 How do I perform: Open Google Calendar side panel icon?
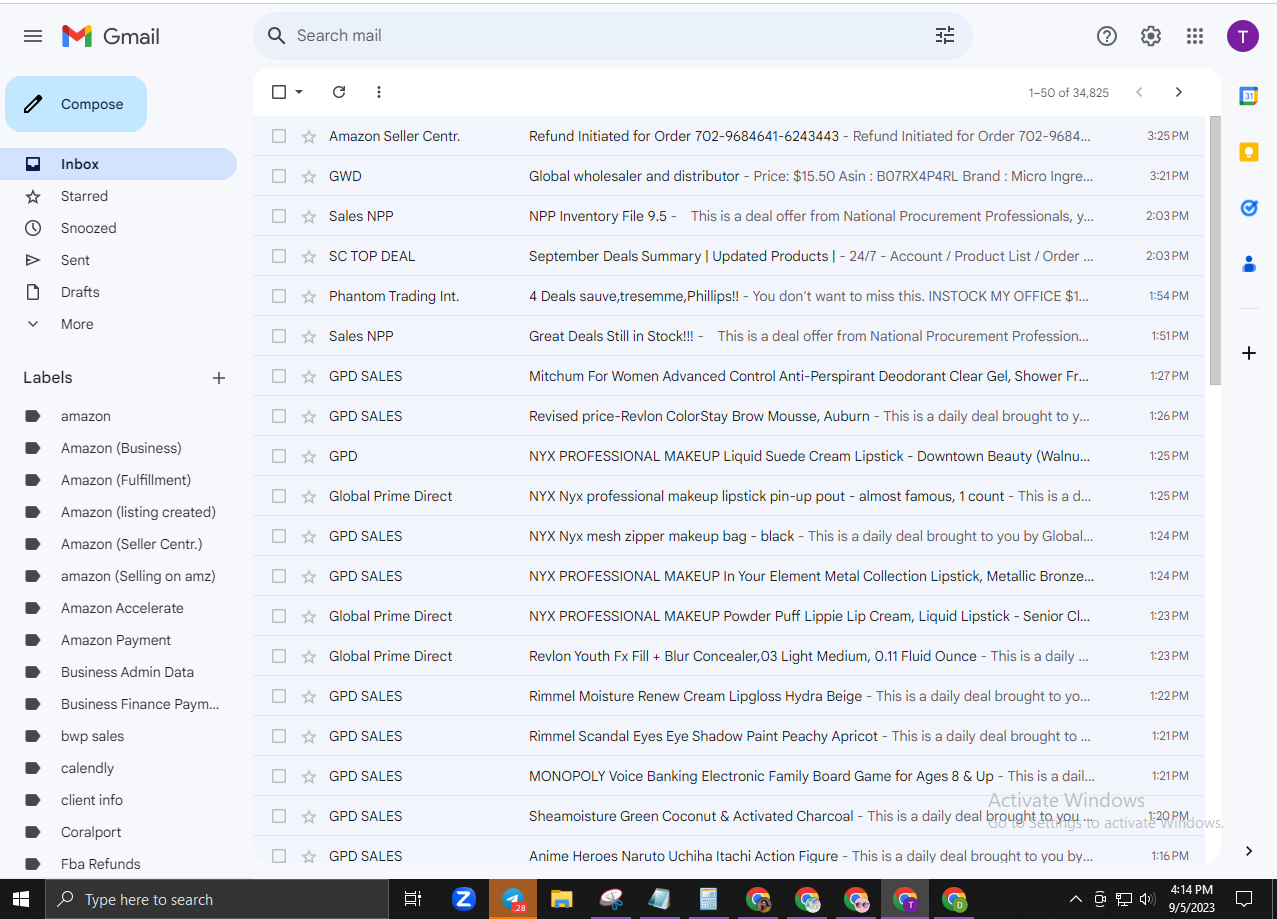point(1248,96)
